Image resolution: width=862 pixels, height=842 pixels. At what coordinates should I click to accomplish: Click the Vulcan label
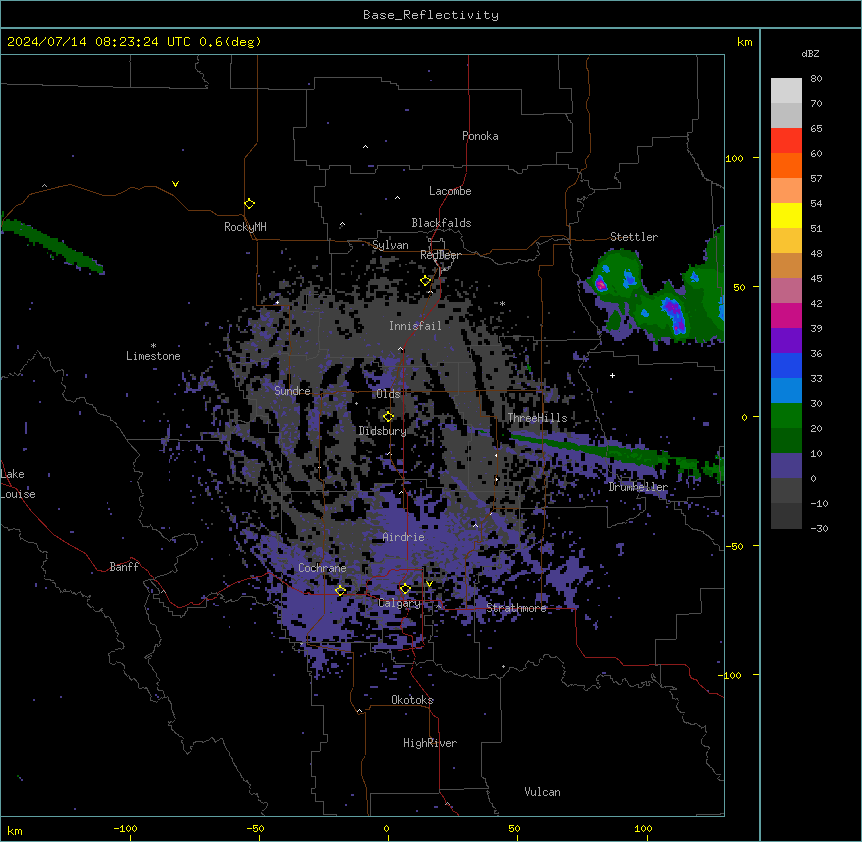pos(542,792)
